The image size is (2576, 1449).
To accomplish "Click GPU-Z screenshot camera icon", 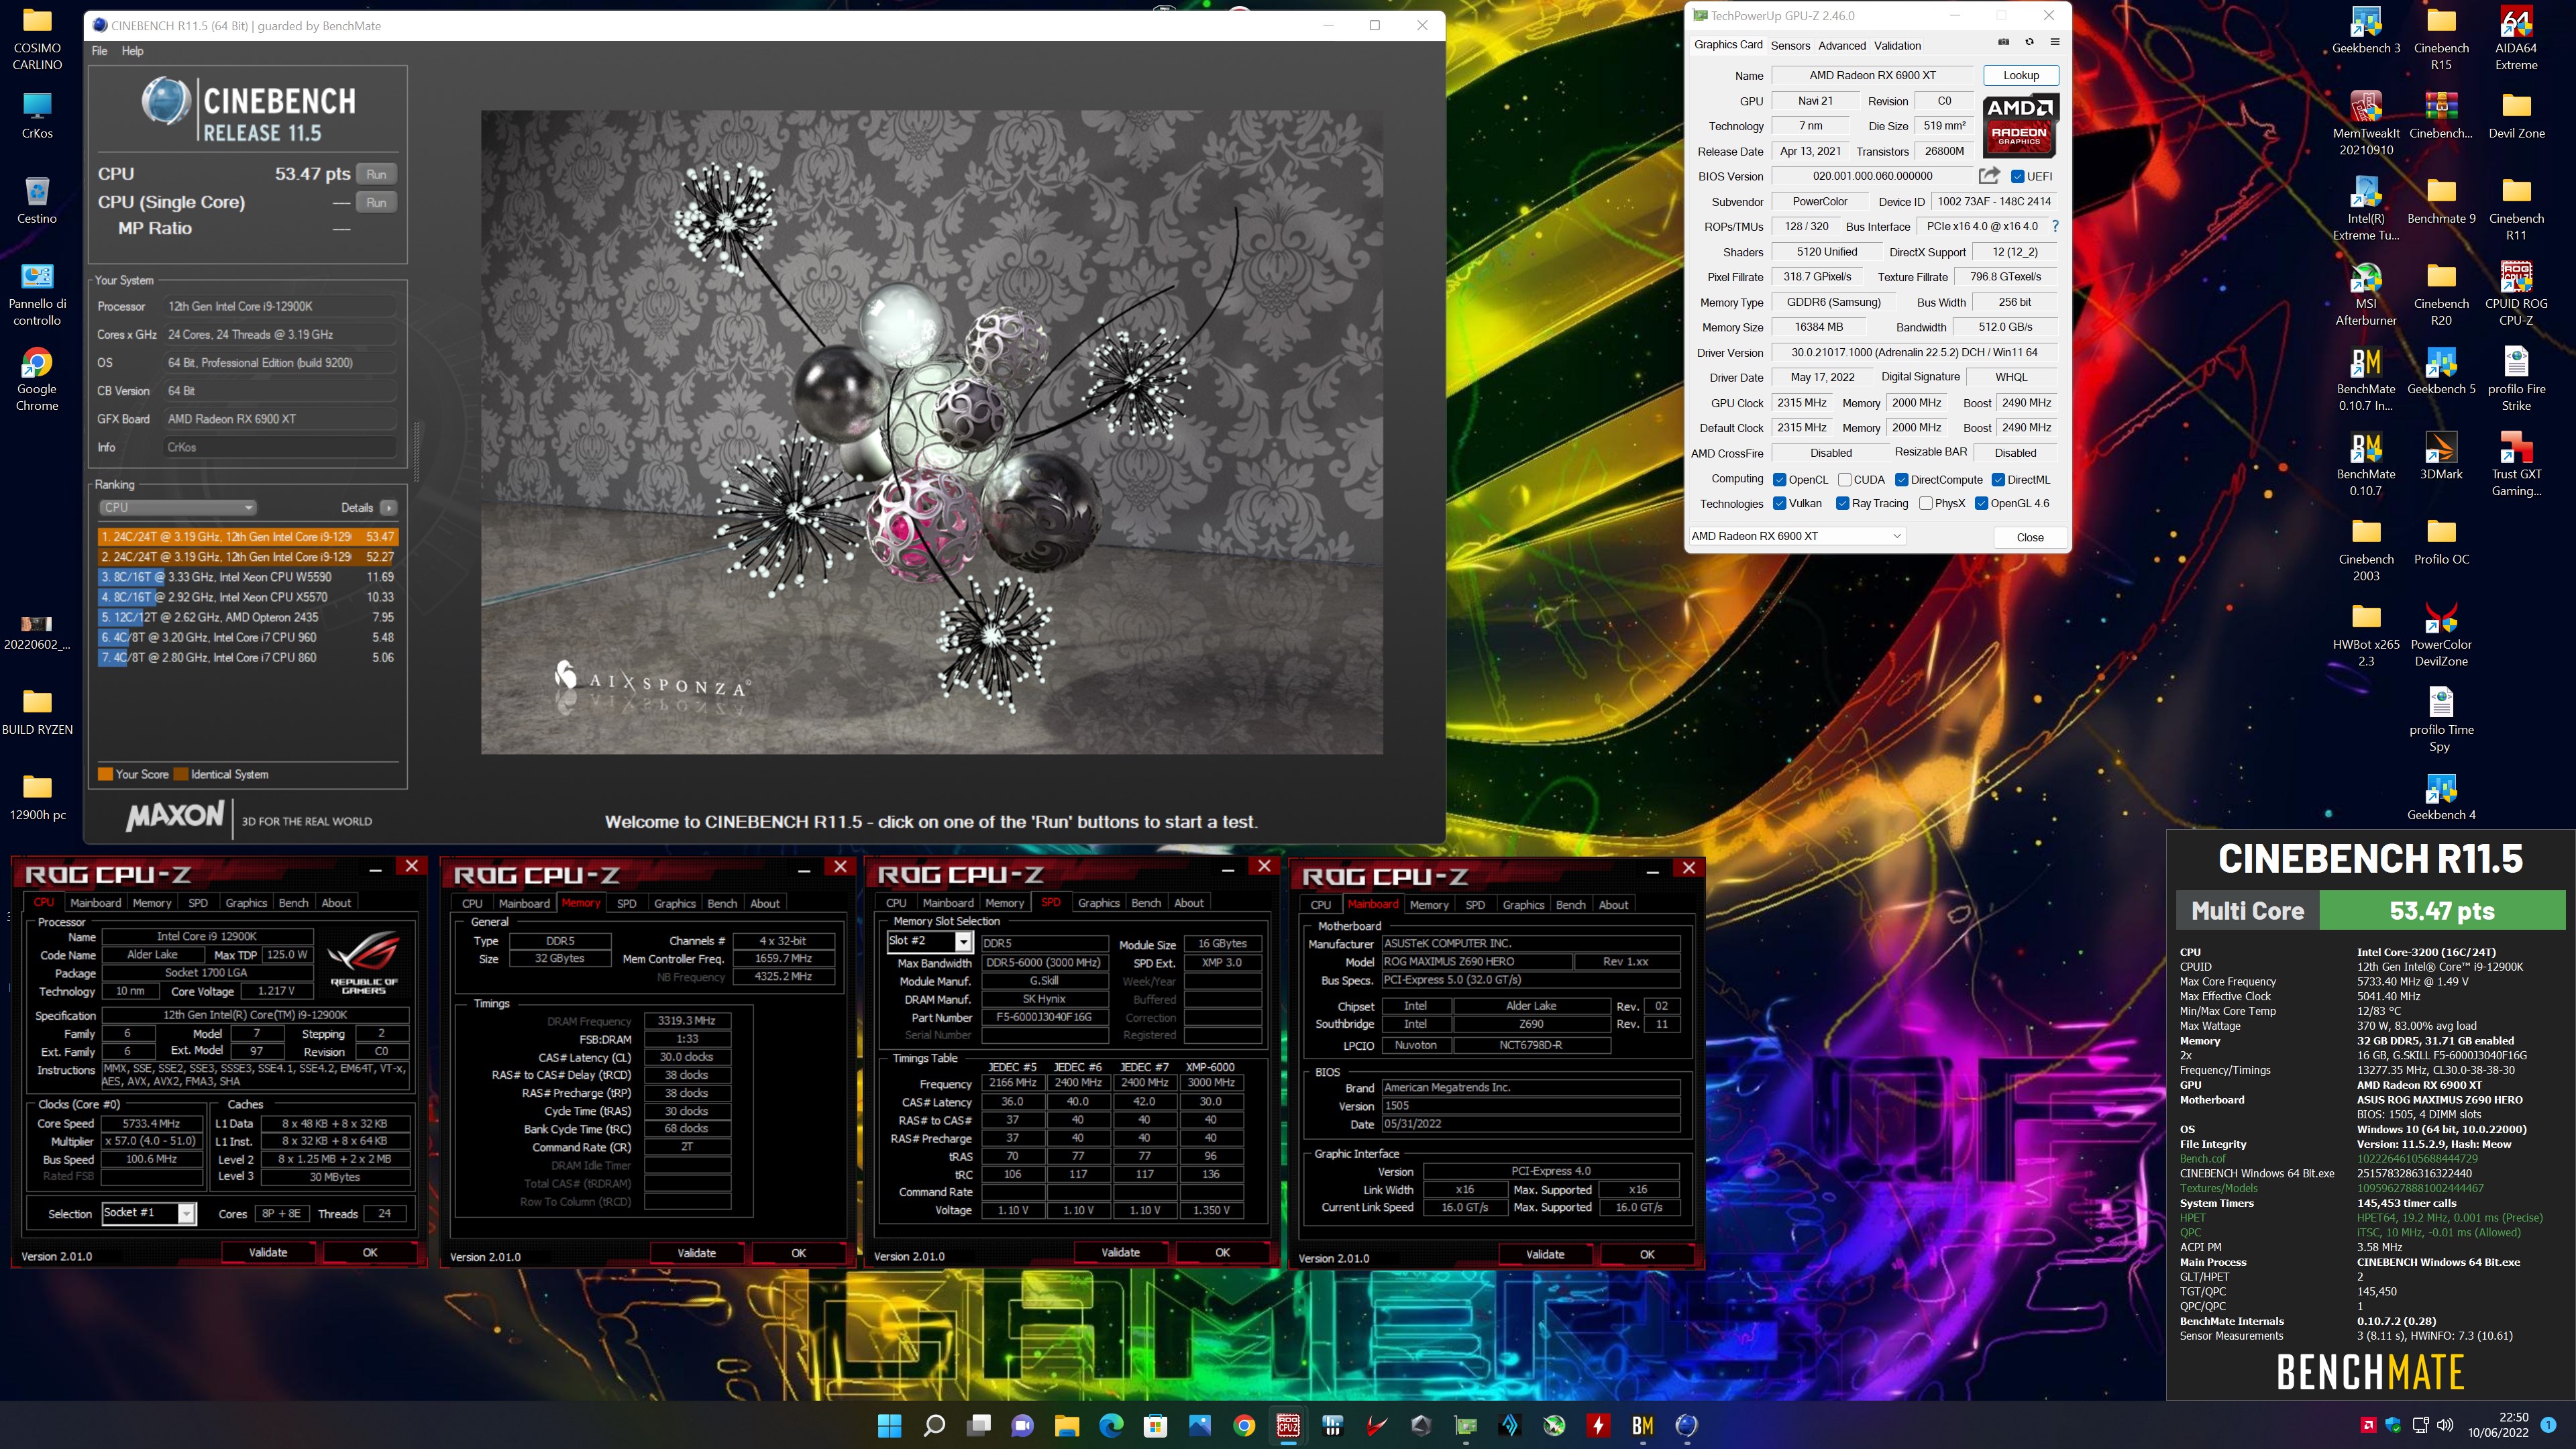I will pos(2003,43).
